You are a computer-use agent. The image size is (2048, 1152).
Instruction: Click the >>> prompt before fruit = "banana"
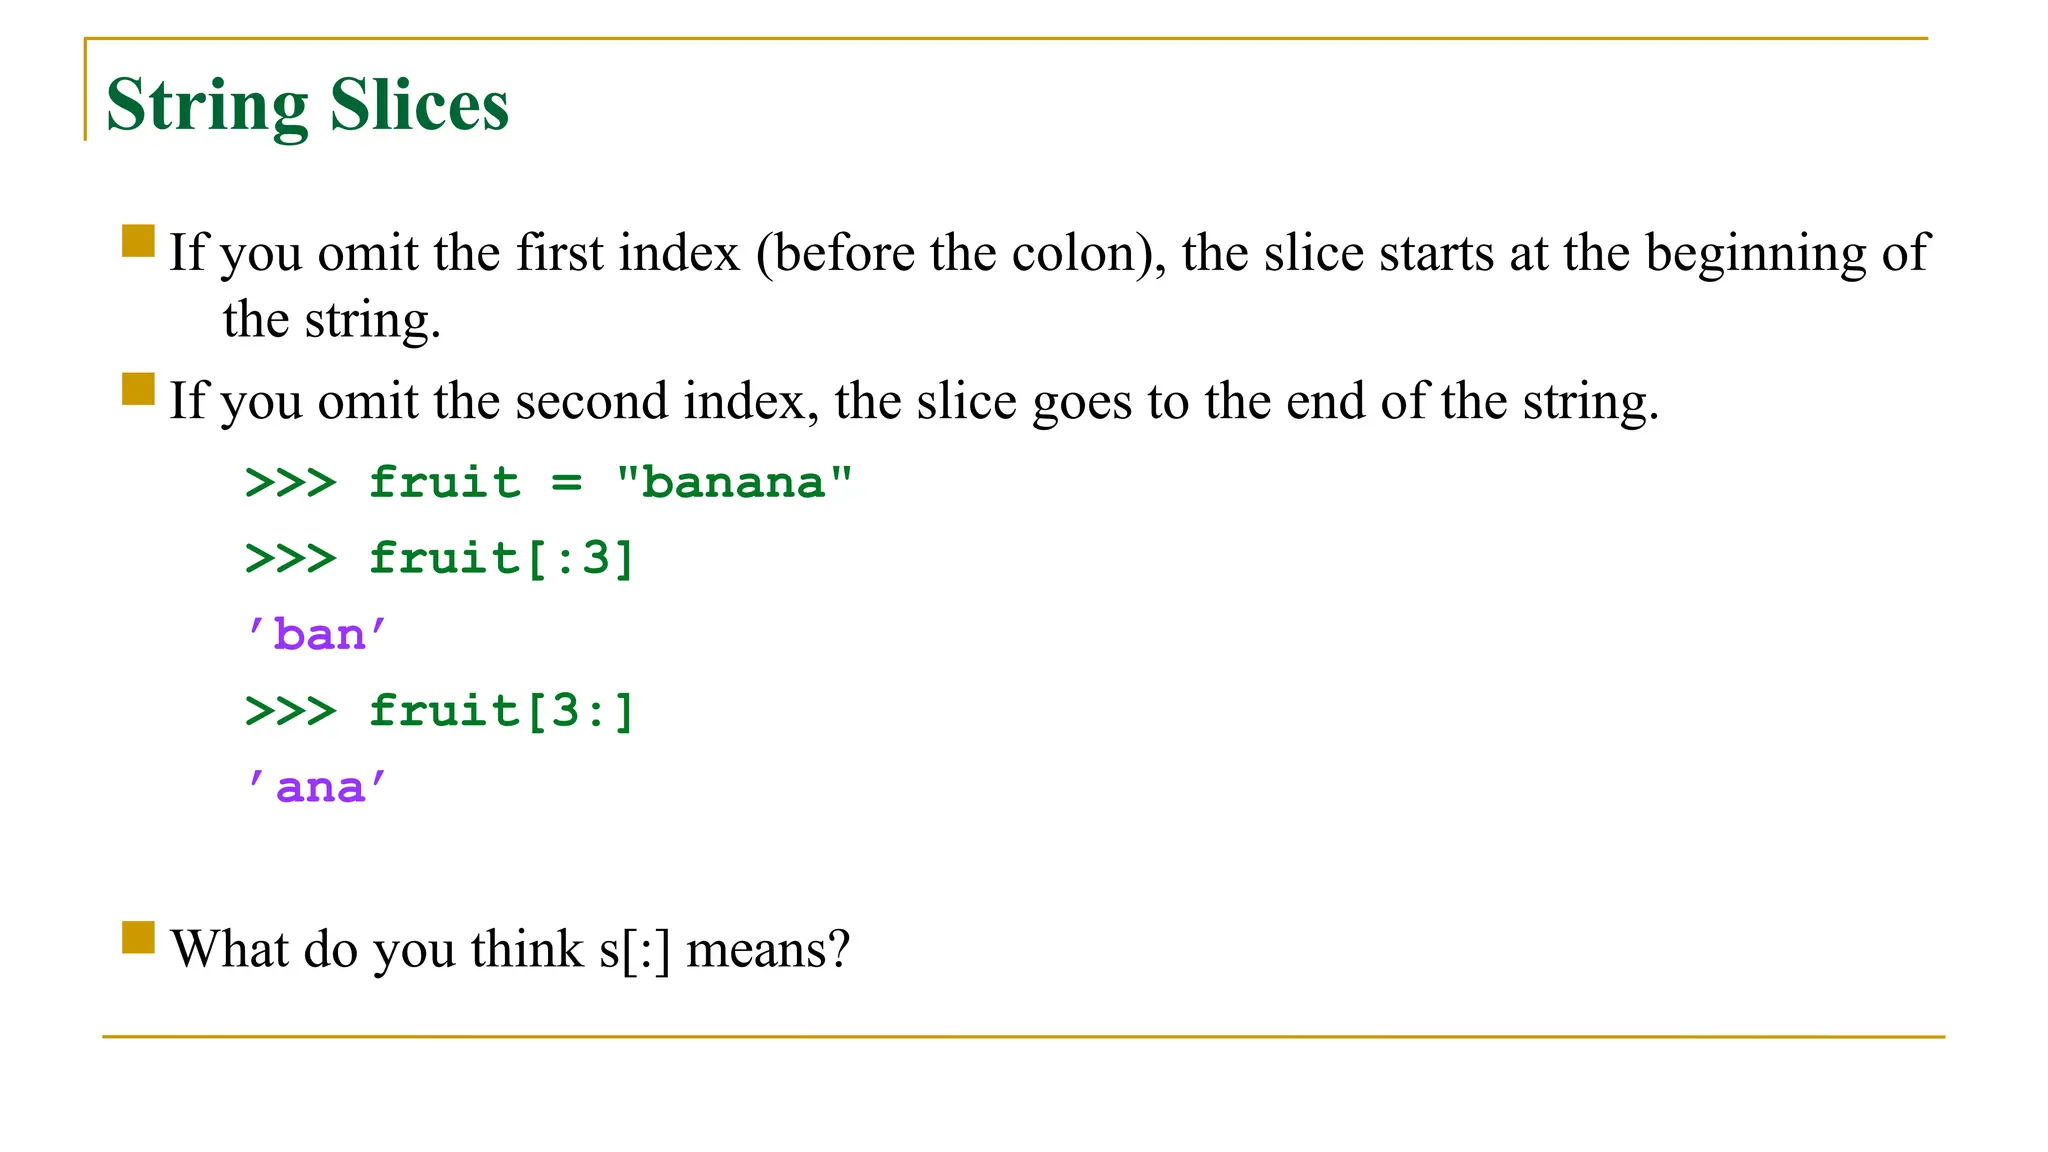pyautogui.click(x=290, y=483)
